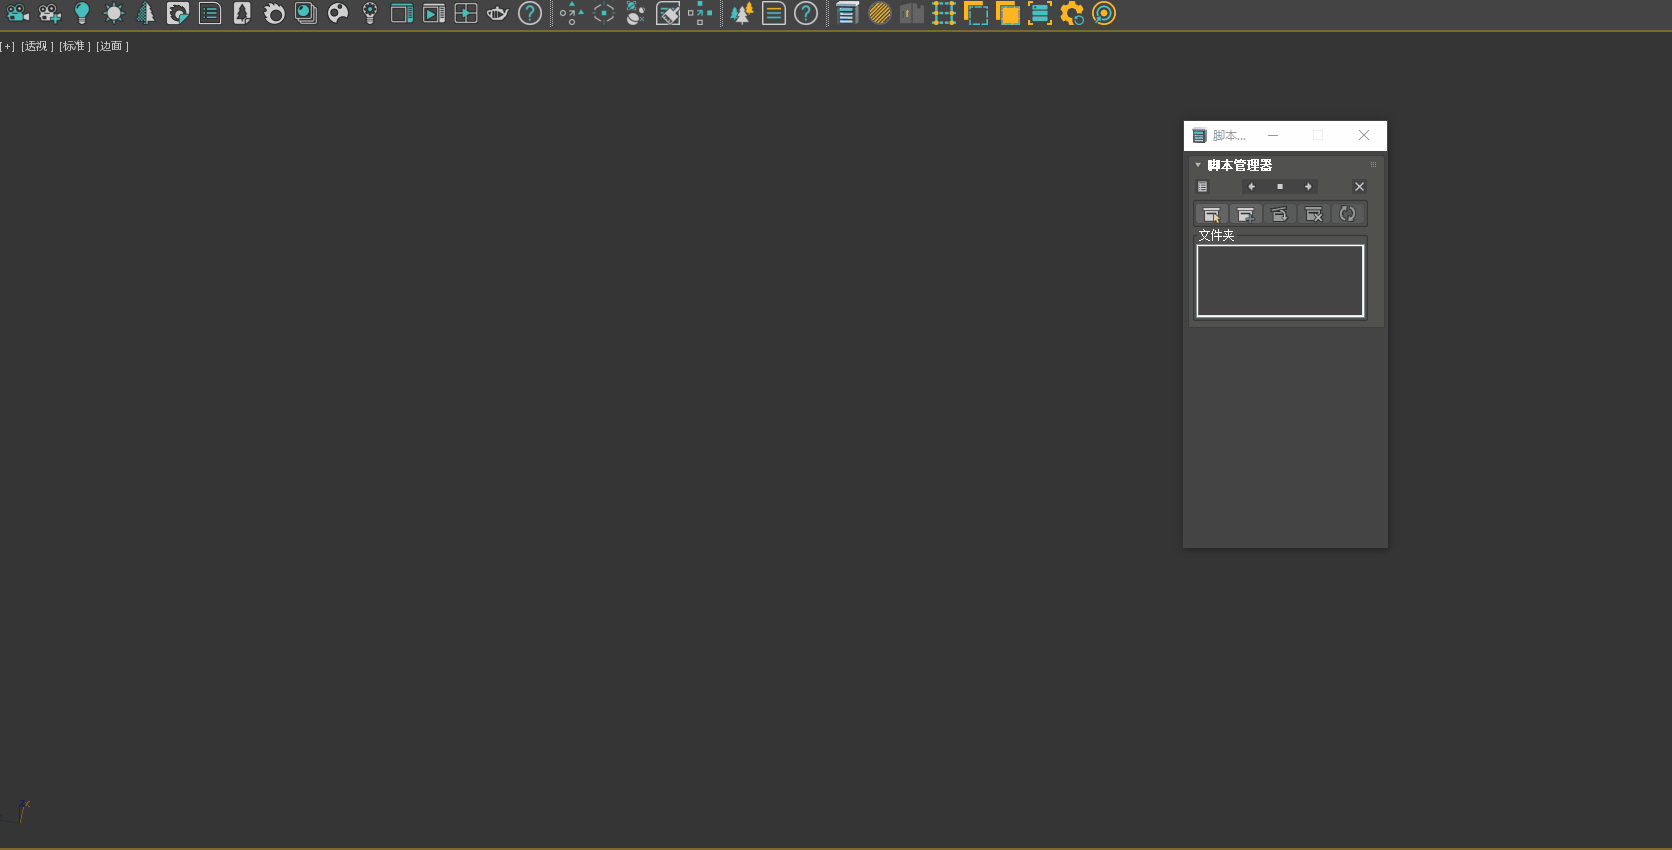The image size is (1672, 850).
Task: Click the light bulb icon in toolbar
Action: 82,13
